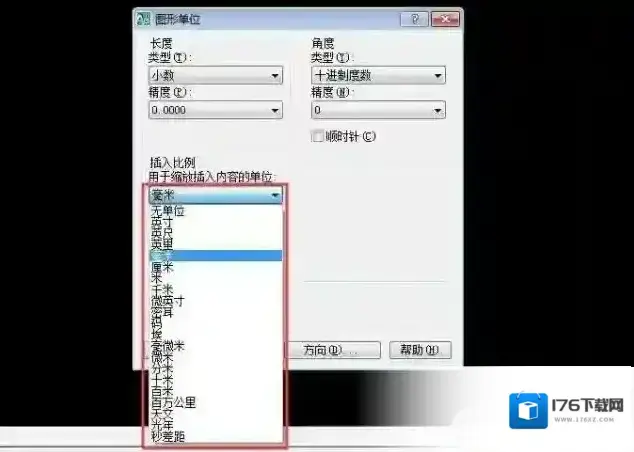Screen dimensions: 634x452
Task: Pick 厘米 from the units list
Action: (216, 267)
